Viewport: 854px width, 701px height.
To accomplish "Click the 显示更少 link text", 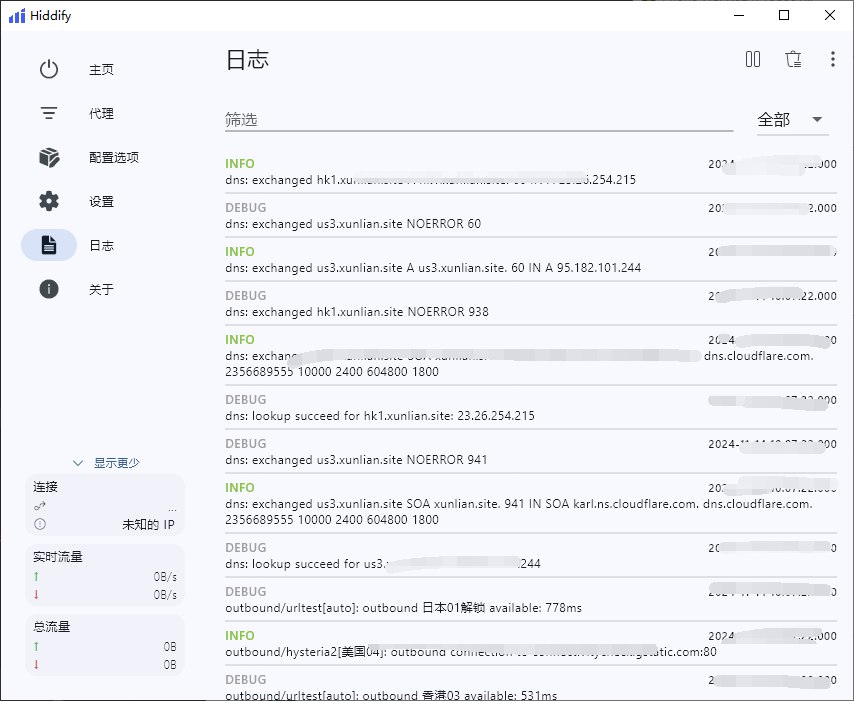I will [117, 463].
